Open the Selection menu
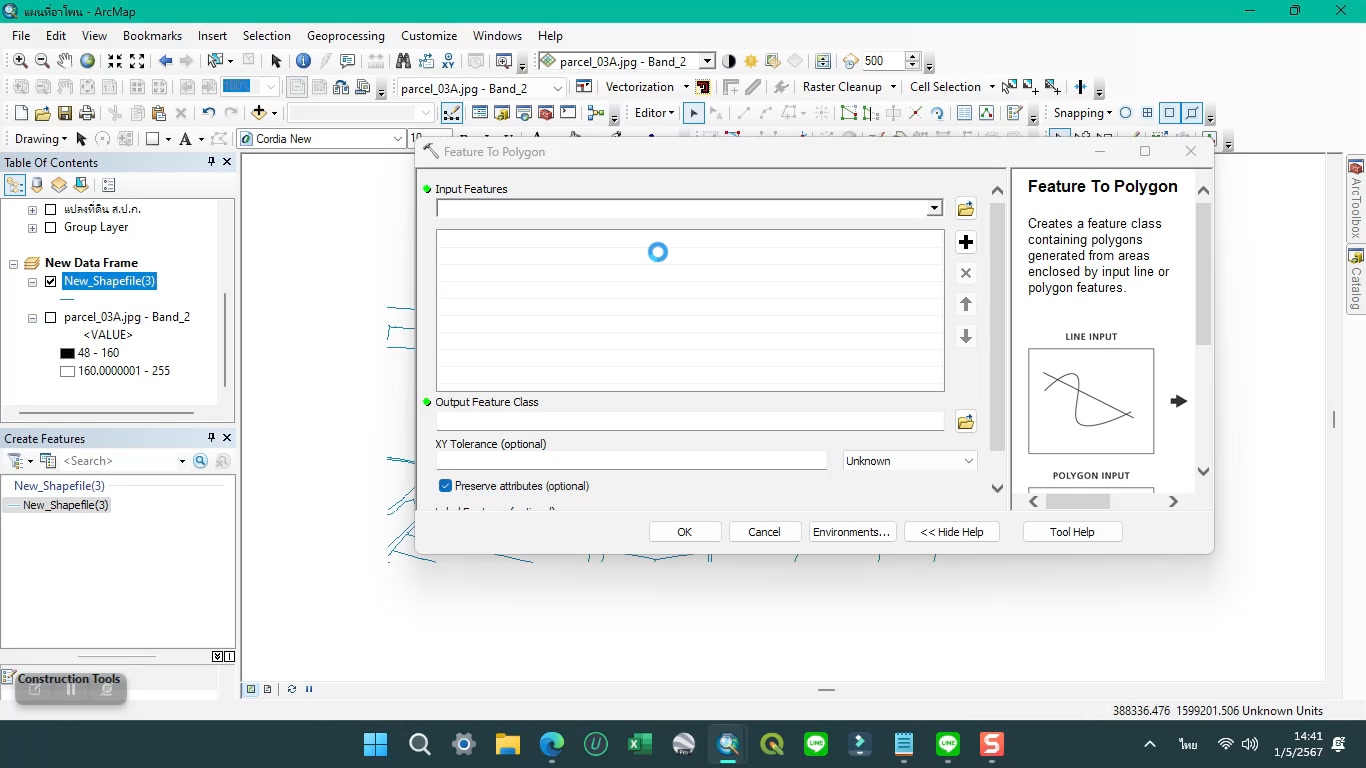Screen dimensions: 1366x768 (x=267, y=36)
